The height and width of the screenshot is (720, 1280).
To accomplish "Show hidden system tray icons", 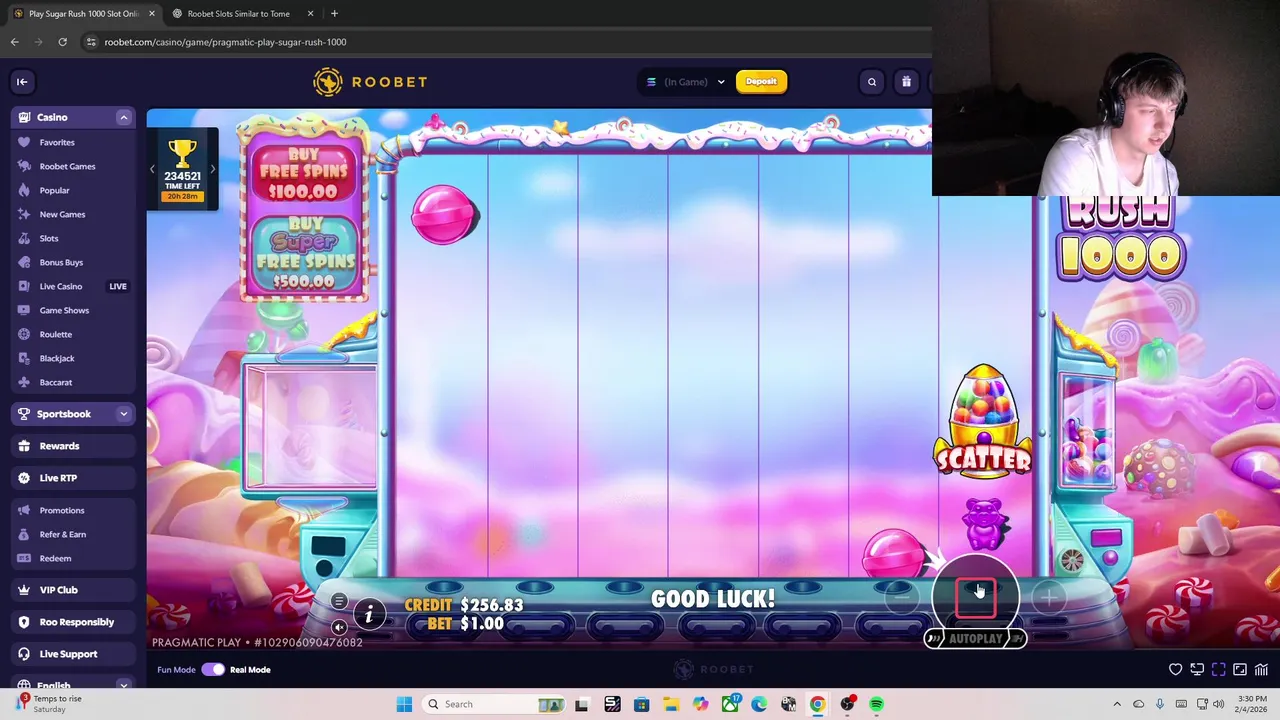I will (1117, 704).
